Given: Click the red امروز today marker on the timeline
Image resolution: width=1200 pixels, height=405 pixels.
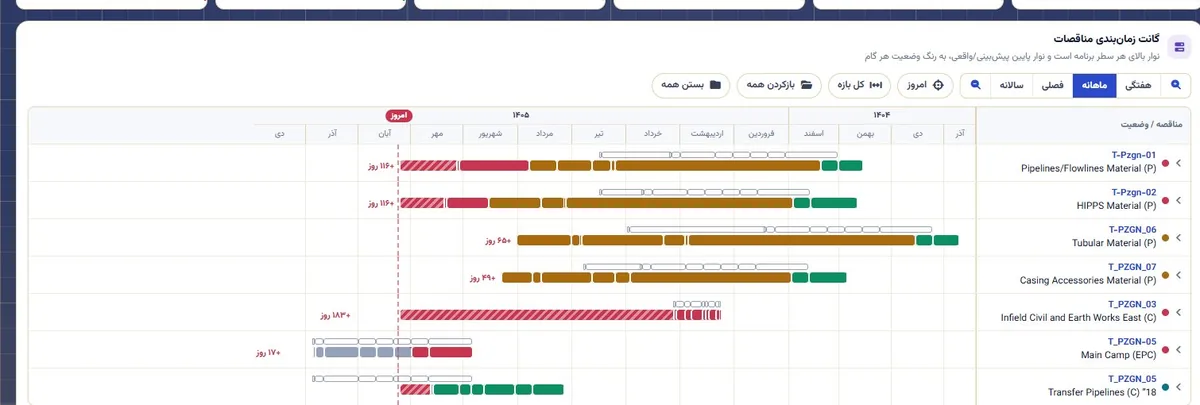Looking at the screenshot, I should pos(398,116).
